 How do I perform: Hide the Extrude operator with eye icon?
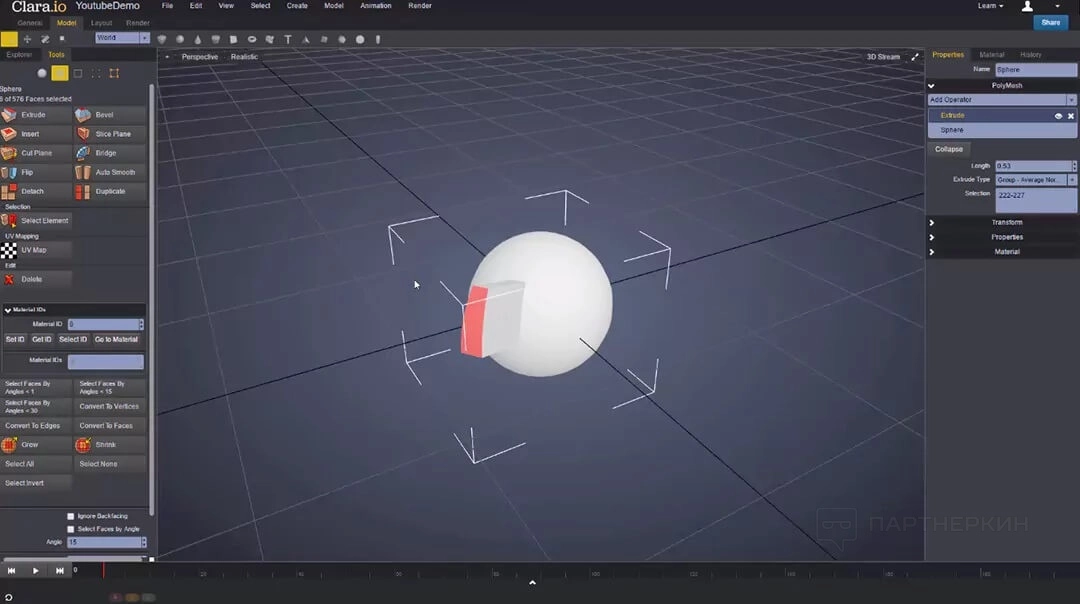pos(1058,116)
